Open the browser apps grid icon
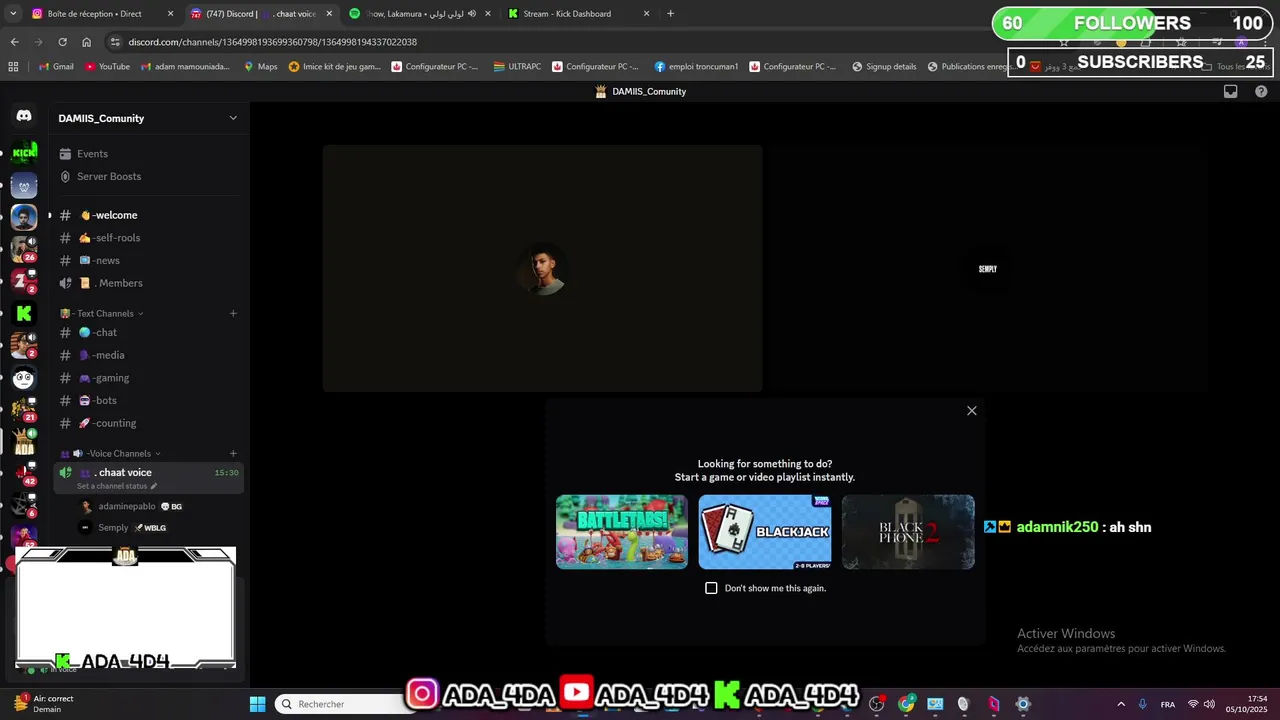This screenshot has width=1280, height=720. tap(13, 67)
